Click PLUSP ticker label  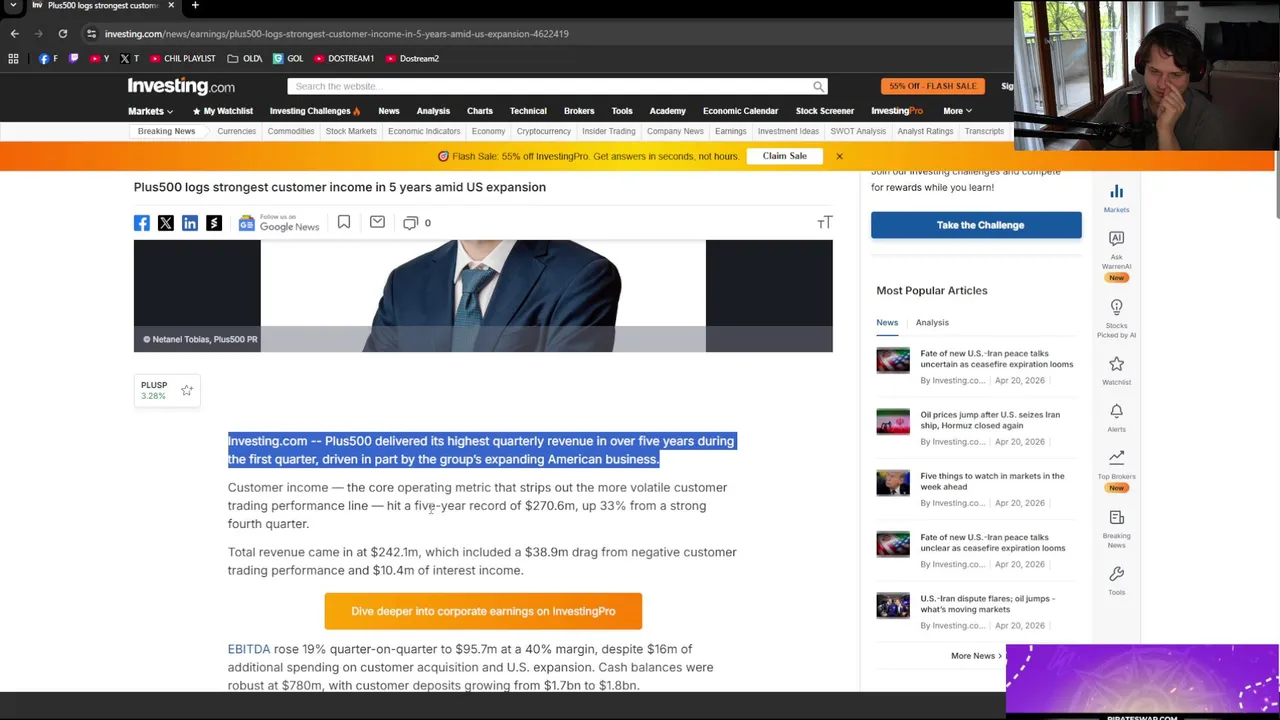pyautogui.click(x=154, y=385)
